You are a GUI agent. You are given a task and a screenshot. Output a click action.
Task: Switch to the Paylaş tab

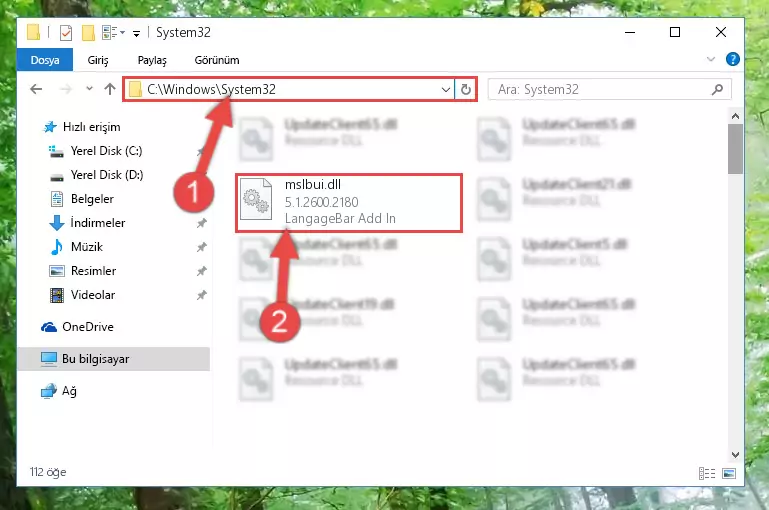[152, 60]
